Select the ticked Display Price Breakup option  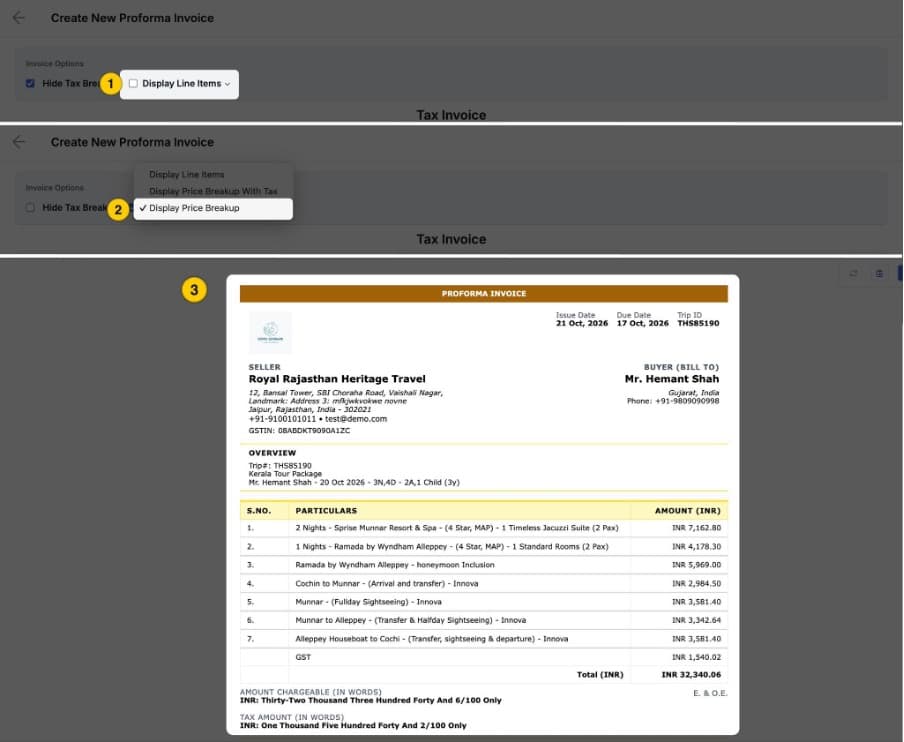(213, 208)
